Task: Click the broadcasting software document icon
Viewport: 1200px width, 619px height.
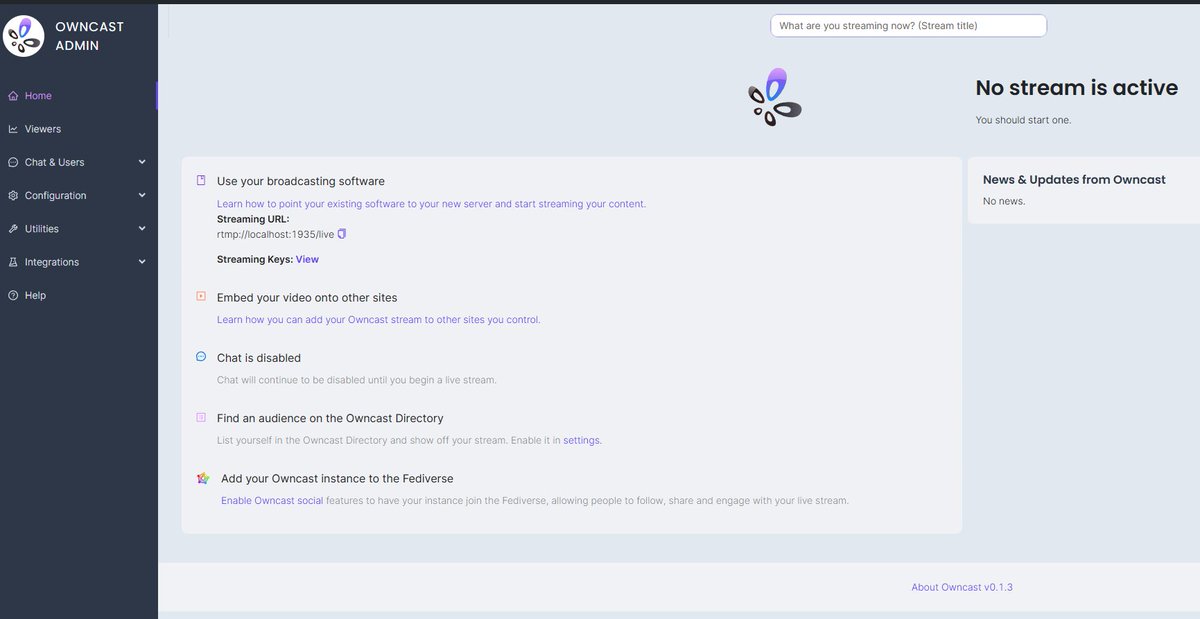Action: pos(201,181)
